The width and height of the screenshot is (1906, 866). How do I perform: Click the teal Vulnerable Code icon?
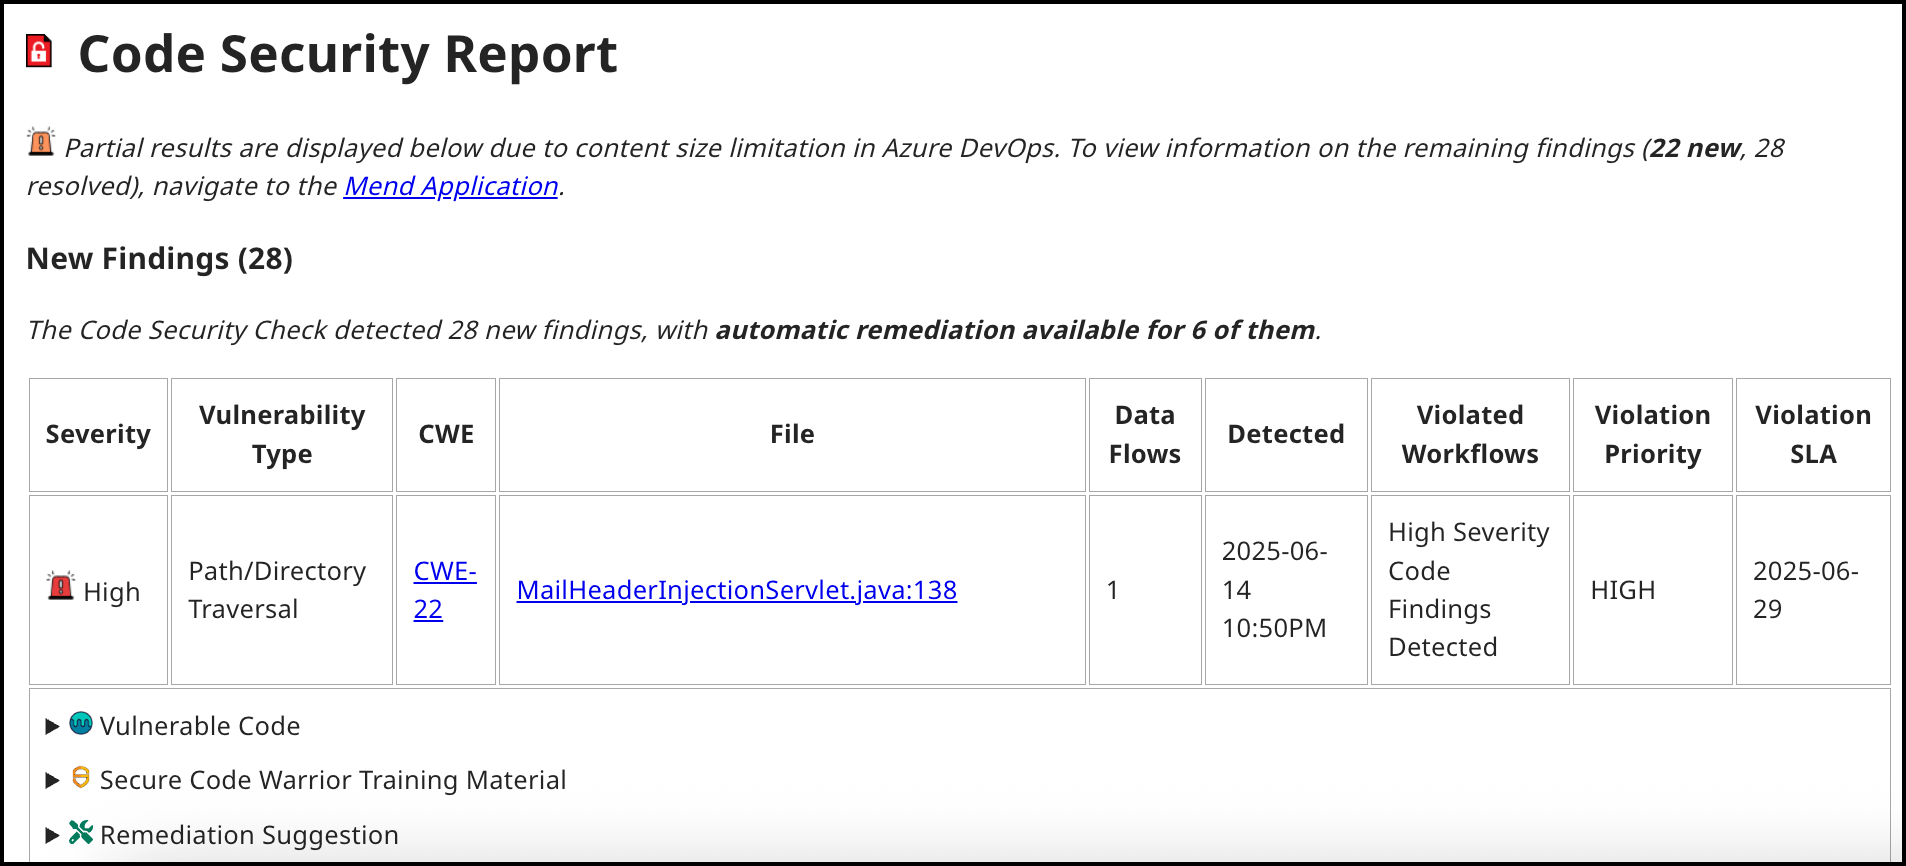81,724
